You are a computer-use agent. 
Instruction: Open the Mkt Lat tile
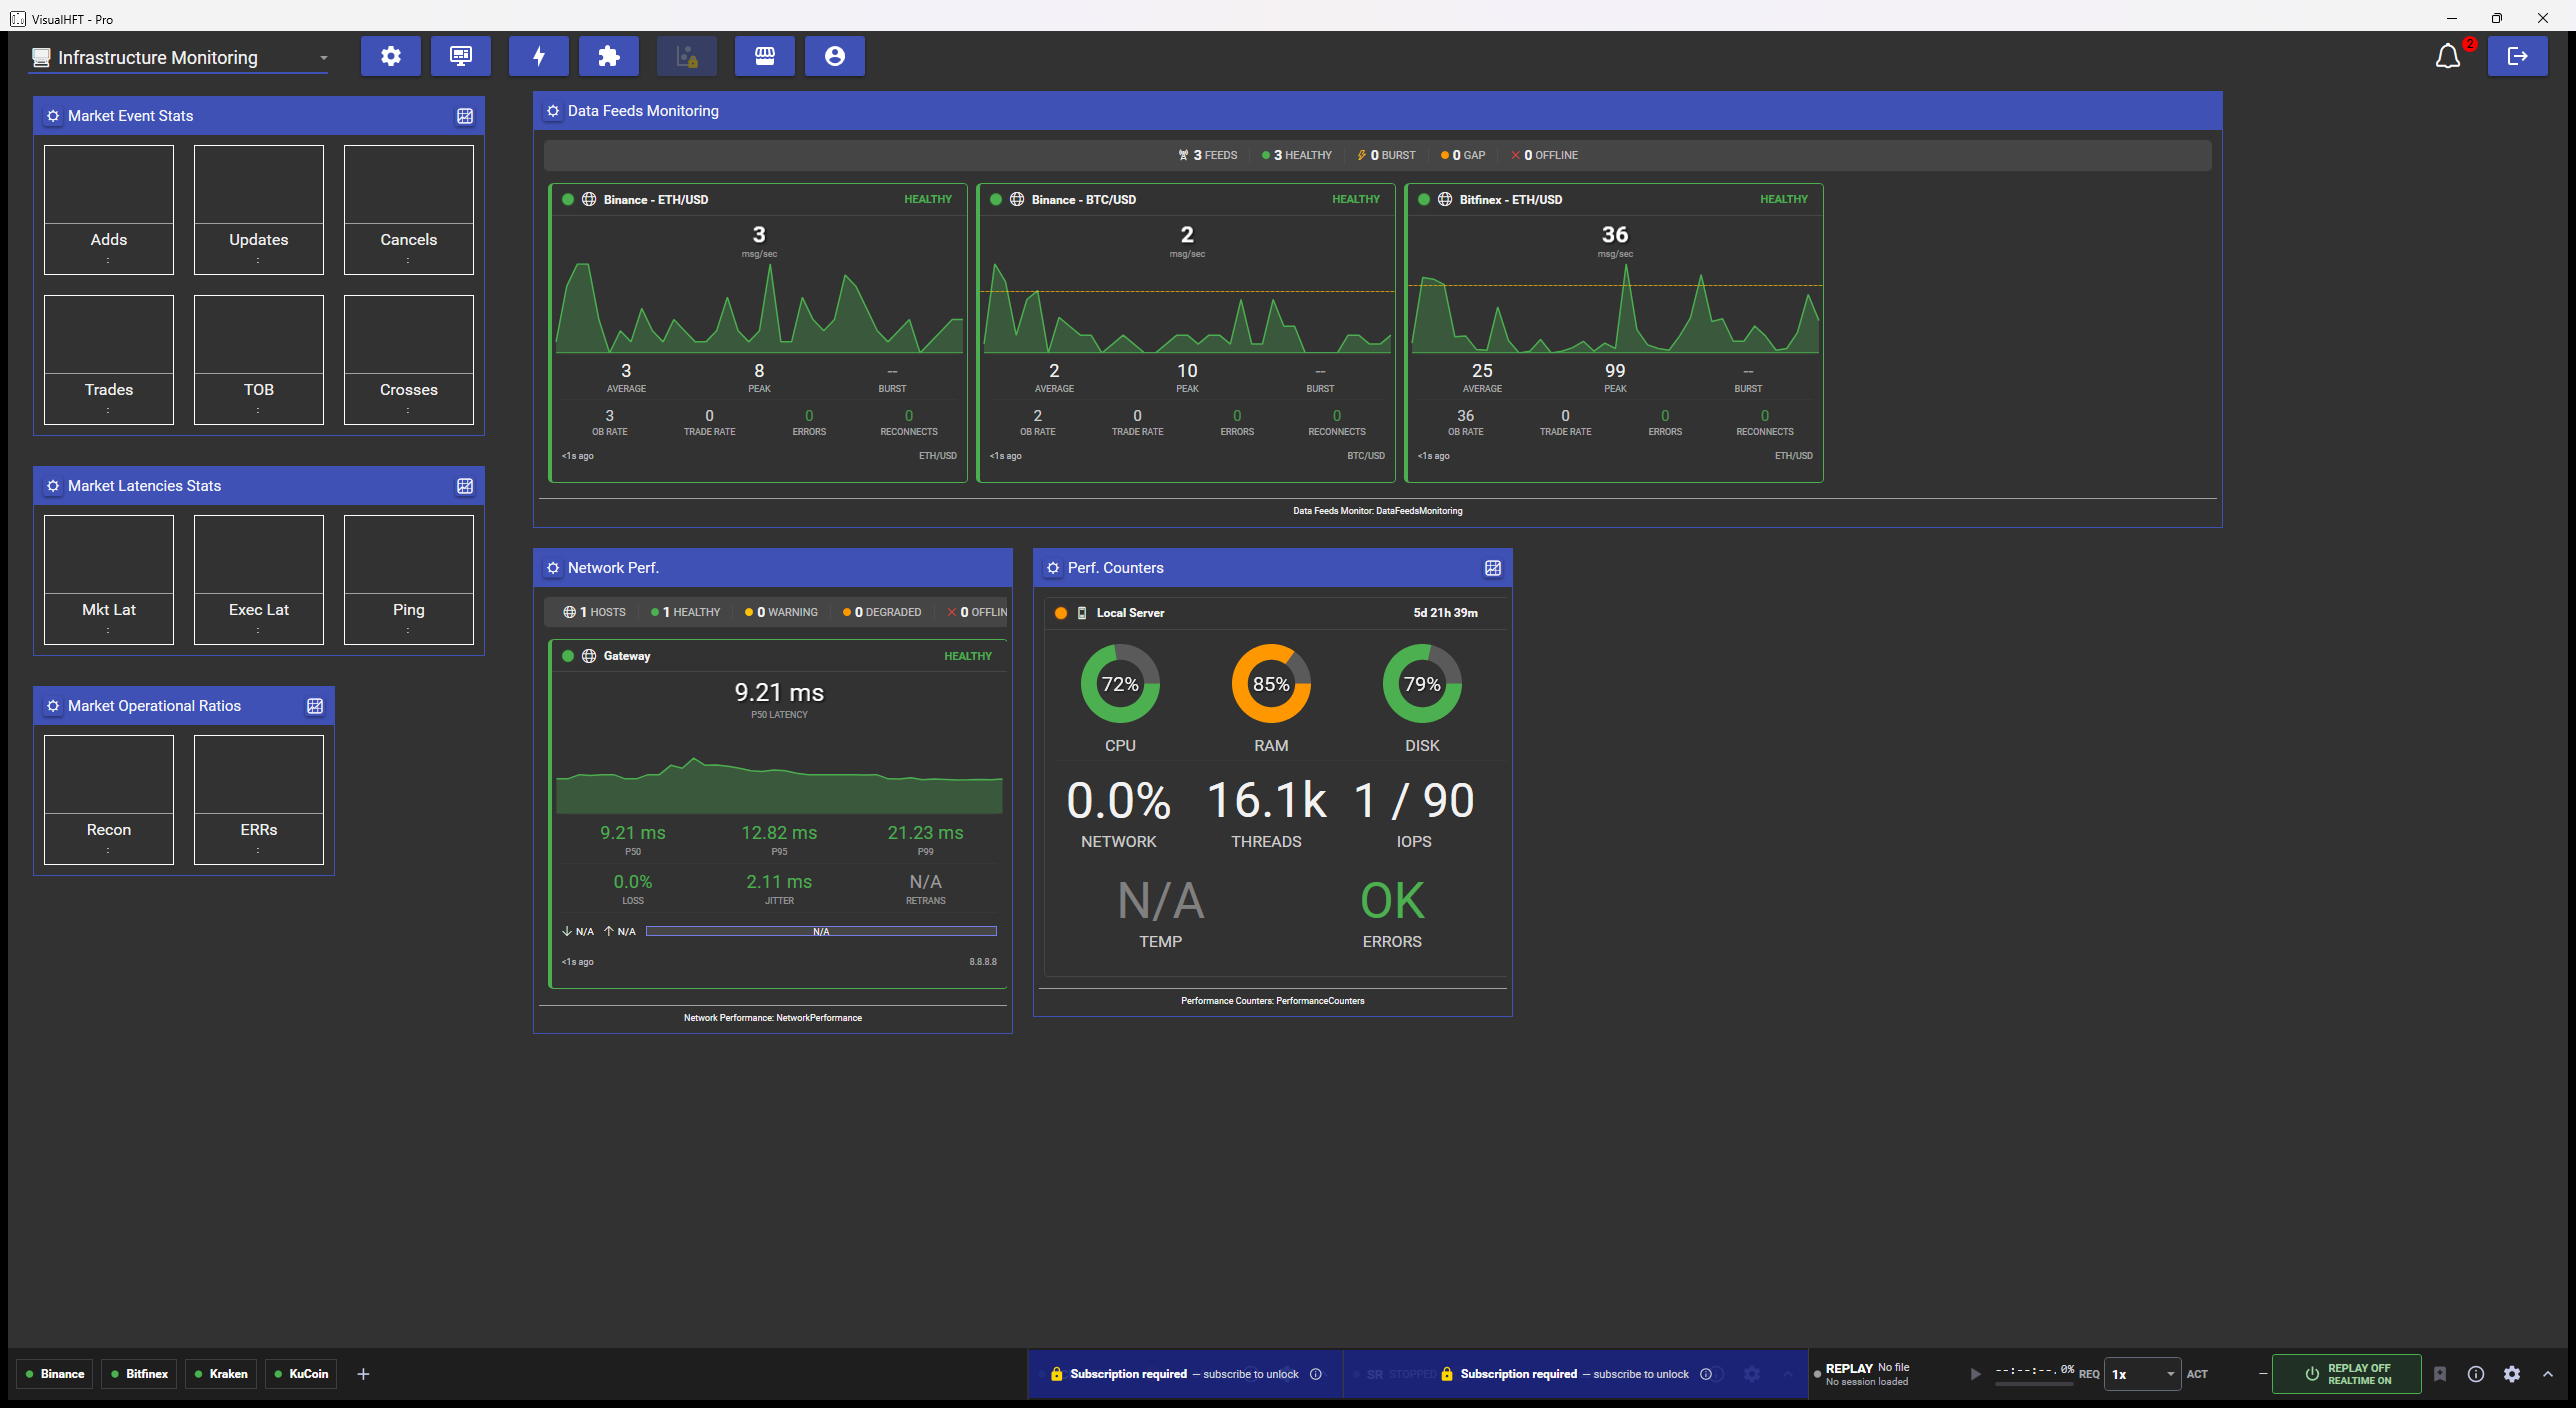pyautogui.click(x=109, y=580)
